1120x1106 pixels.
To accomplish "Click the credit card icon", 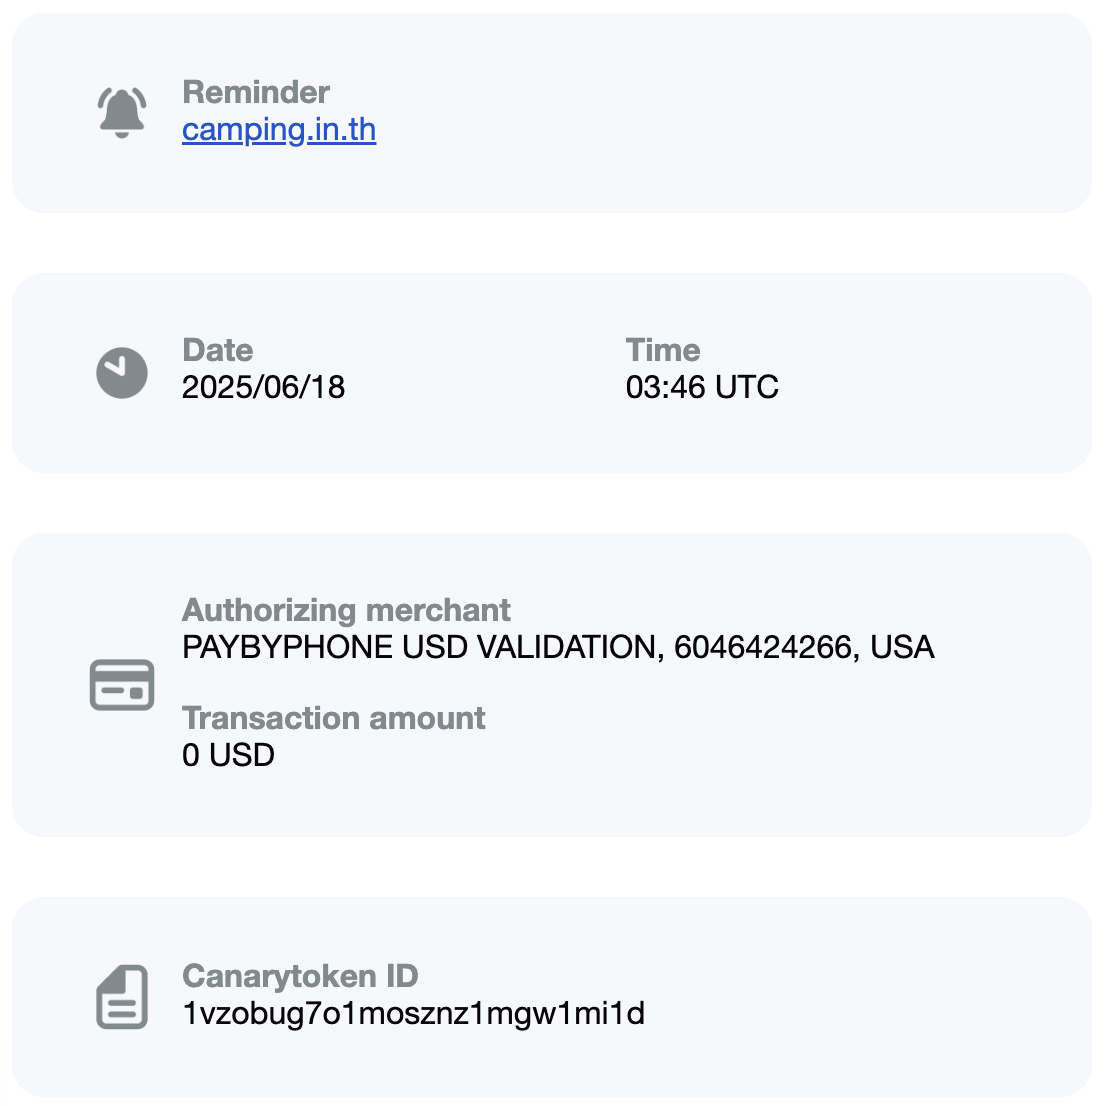I will [122, 685].
